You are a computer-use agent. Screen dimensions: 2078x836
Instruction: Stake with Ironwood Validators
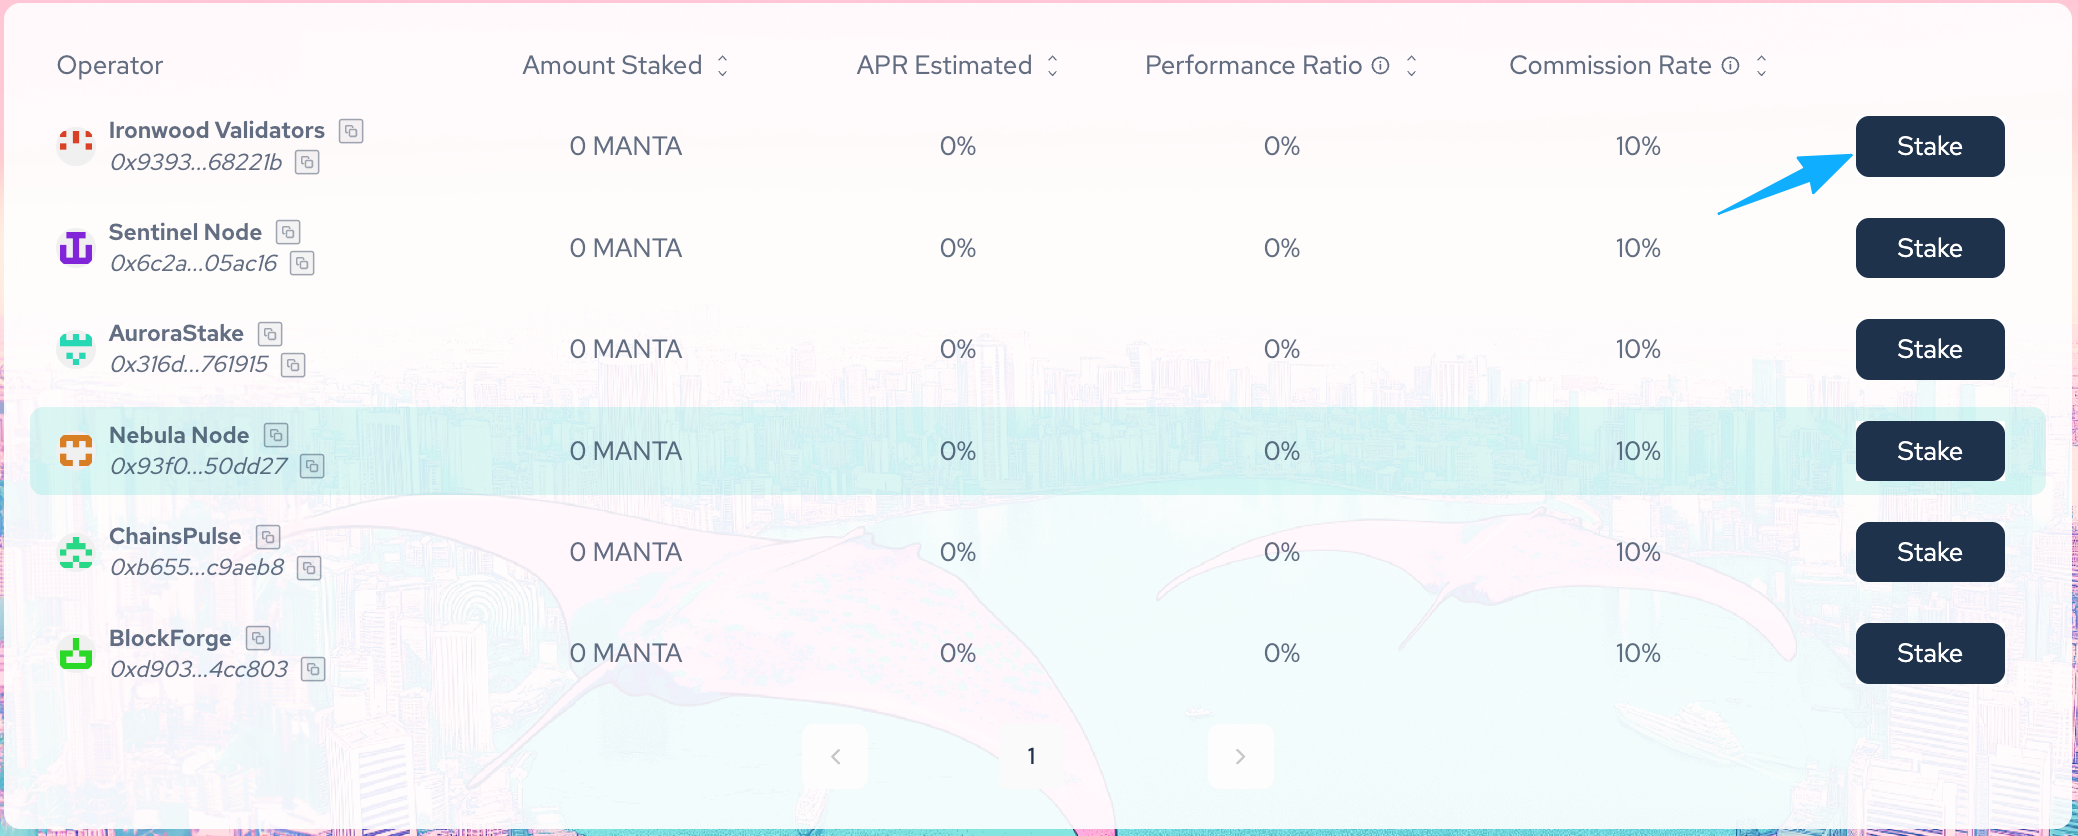tap(1929, 147)
